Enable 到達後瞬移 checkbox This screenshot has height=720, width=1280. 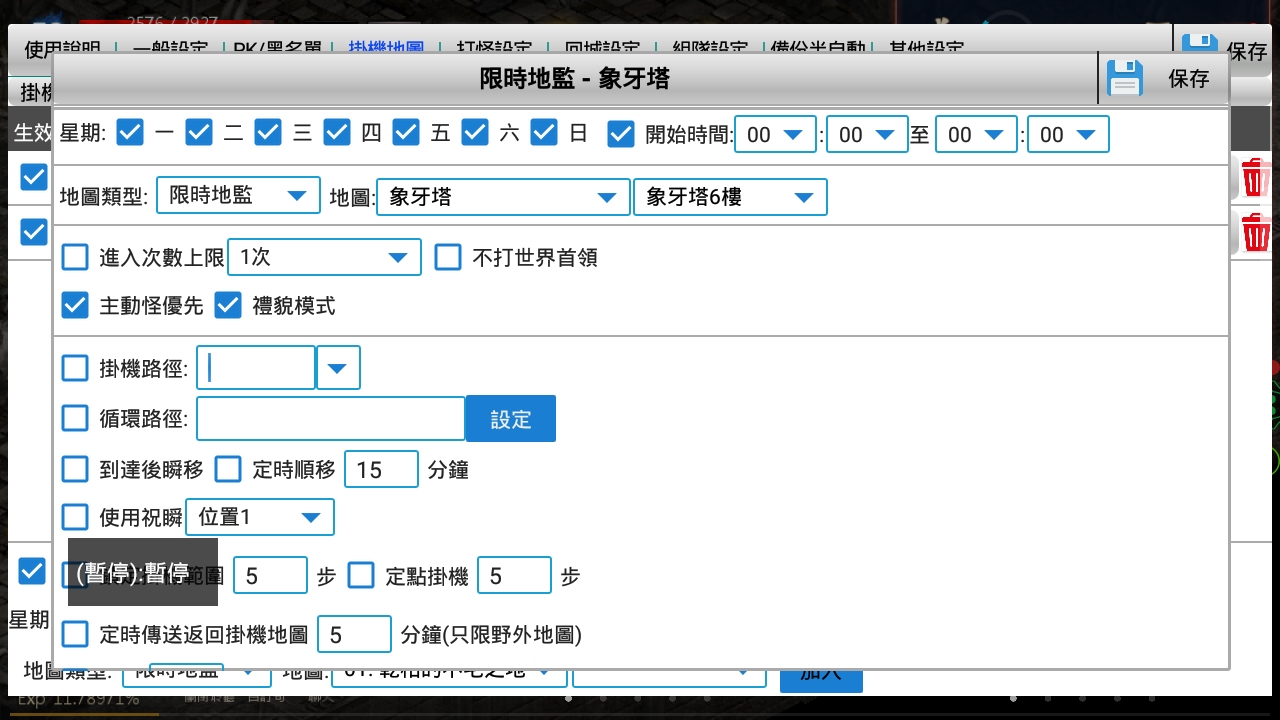click(x=76, y=468)
